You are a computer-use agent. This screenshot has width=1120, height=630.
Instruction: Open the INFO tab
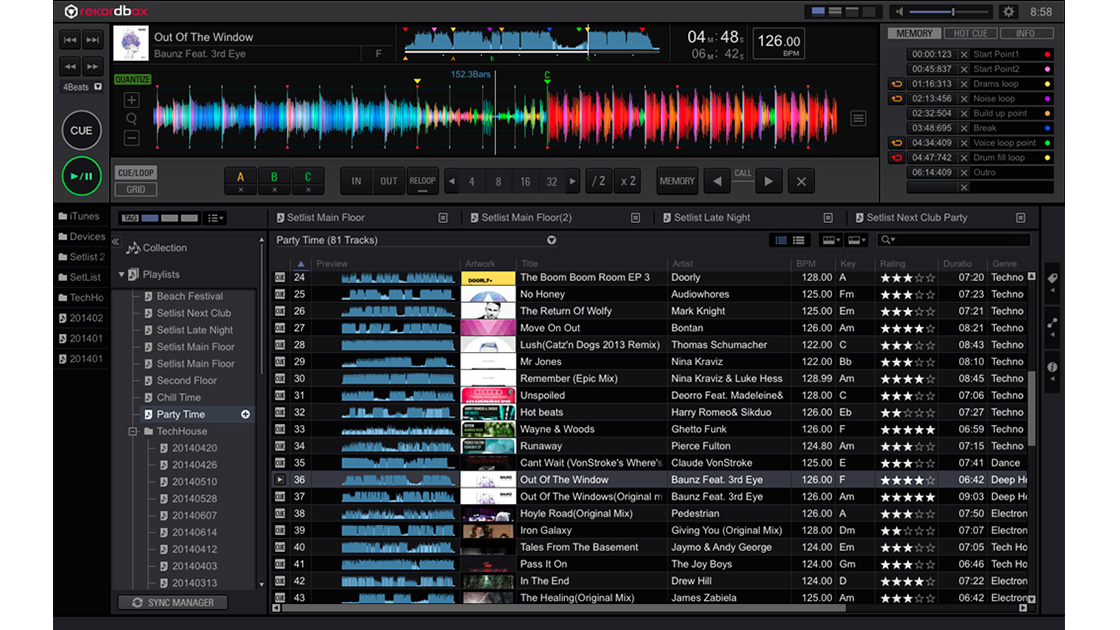[1026, 34]
